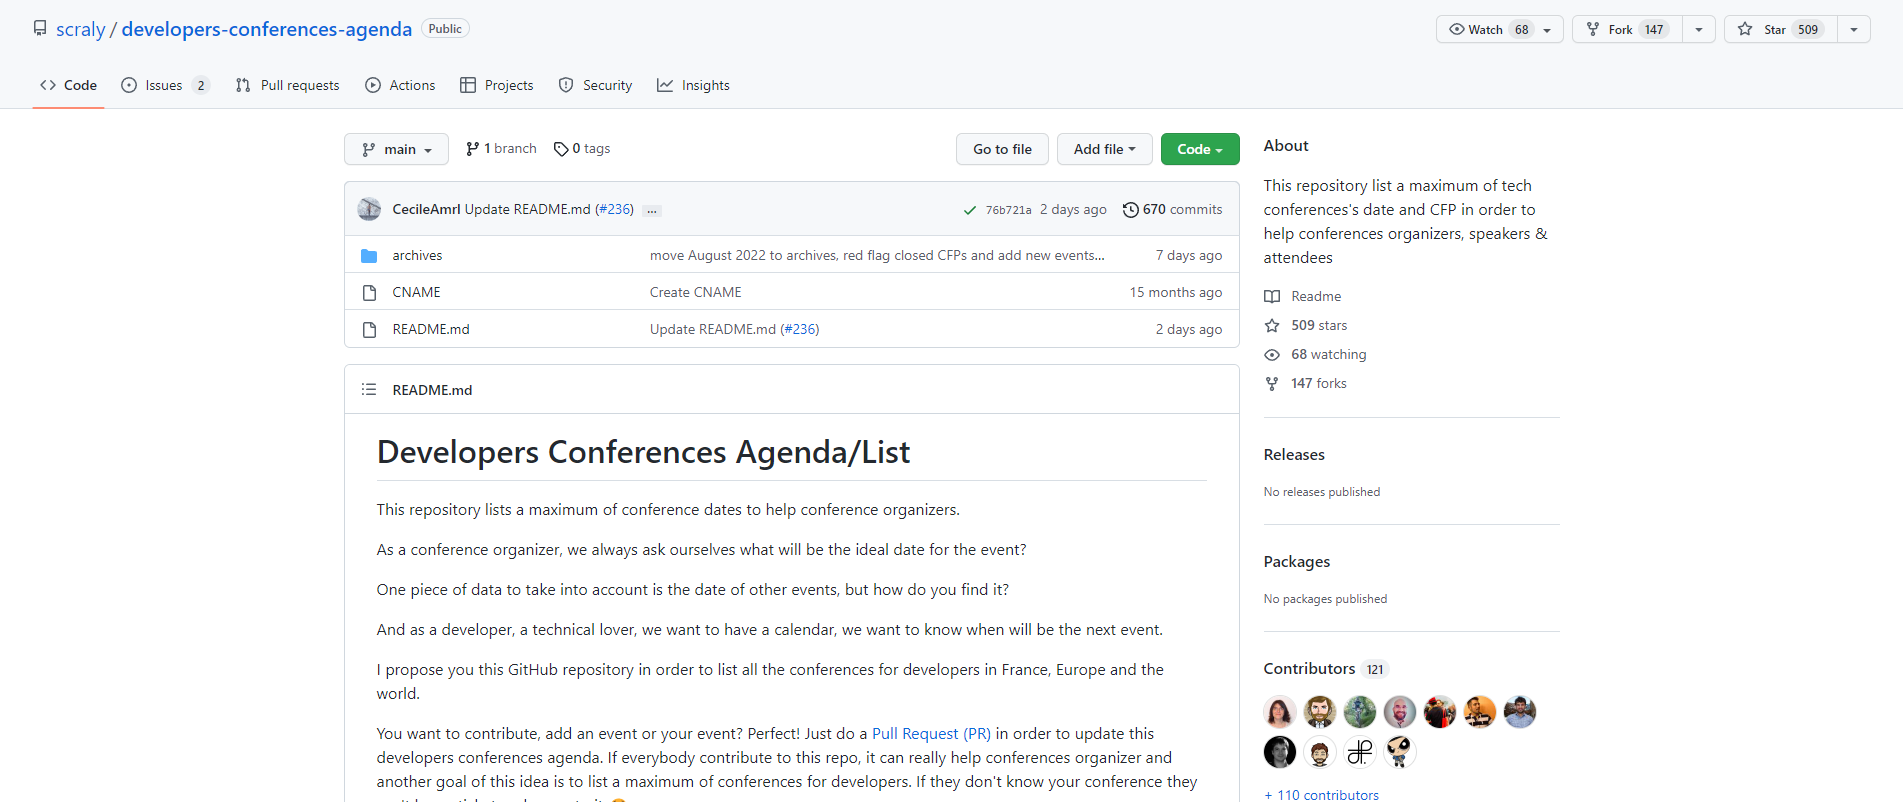The width and height of the screenshot is (1903, 802).
Task: Fork the repository
Action: 1627,29
